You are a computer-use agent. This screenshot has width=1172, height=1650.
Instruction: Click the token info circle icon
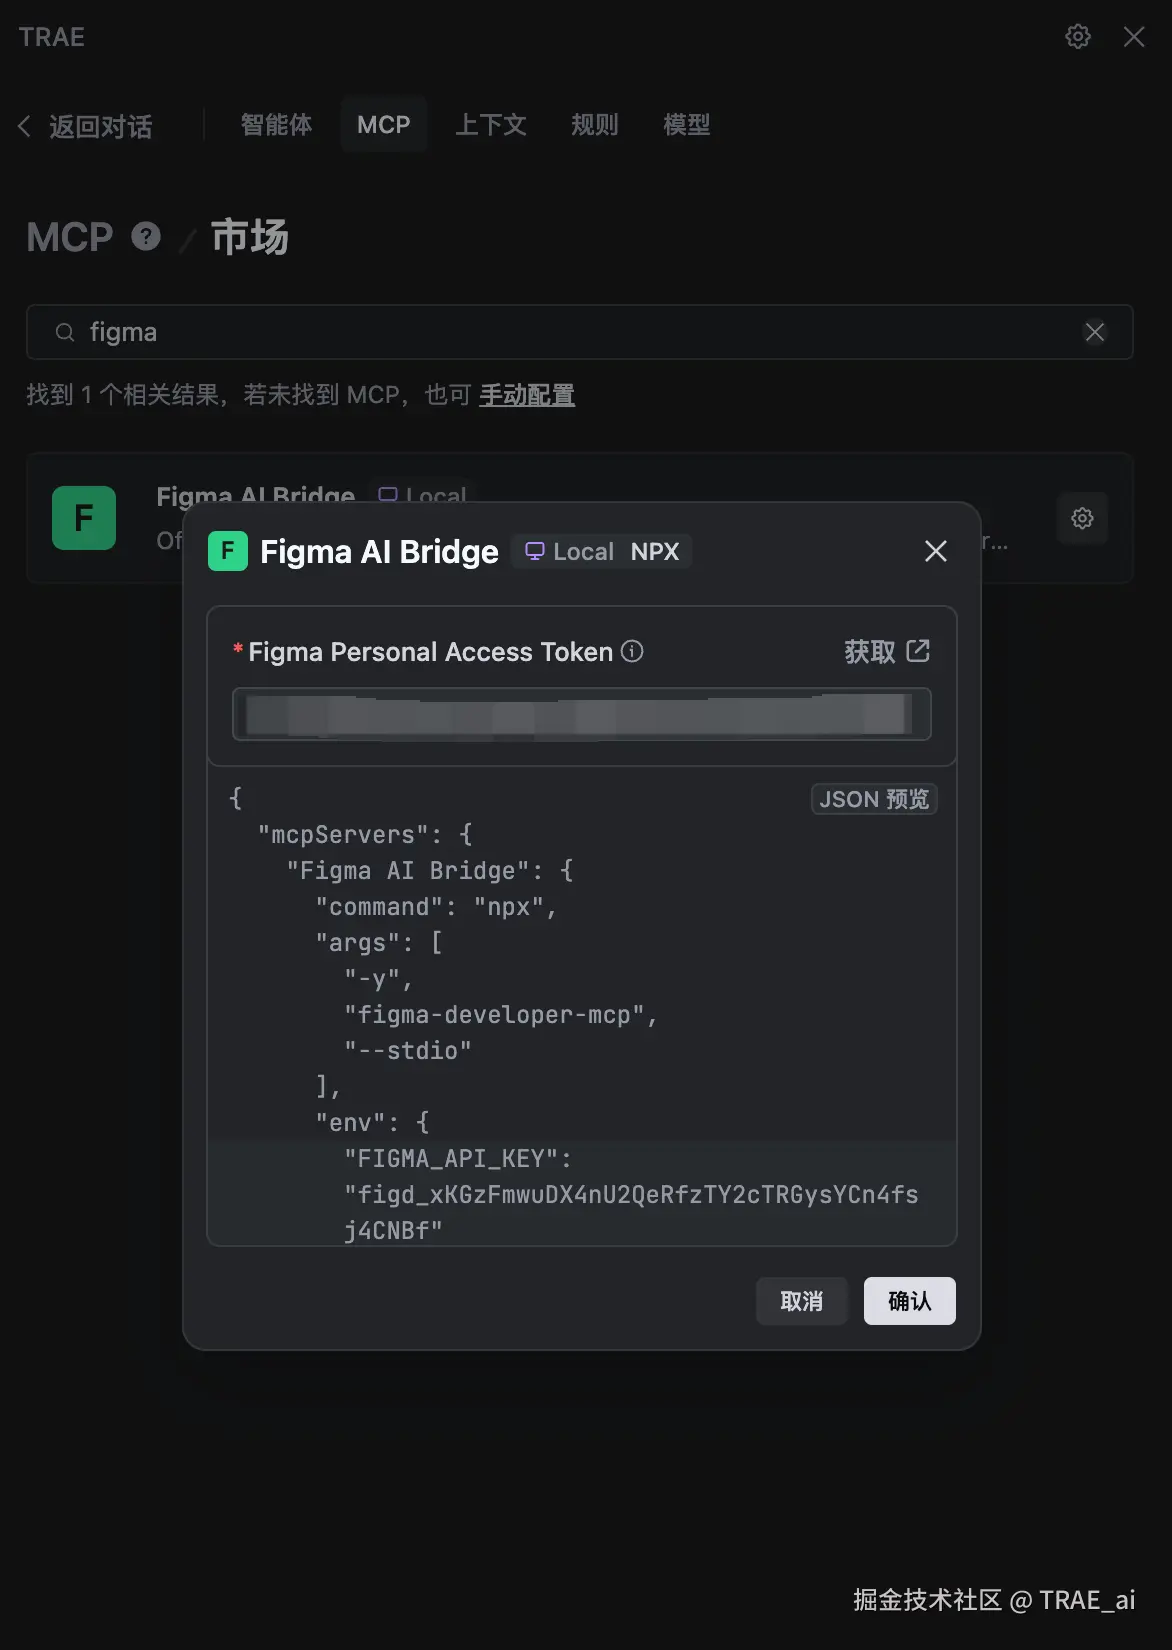[632, 652]
